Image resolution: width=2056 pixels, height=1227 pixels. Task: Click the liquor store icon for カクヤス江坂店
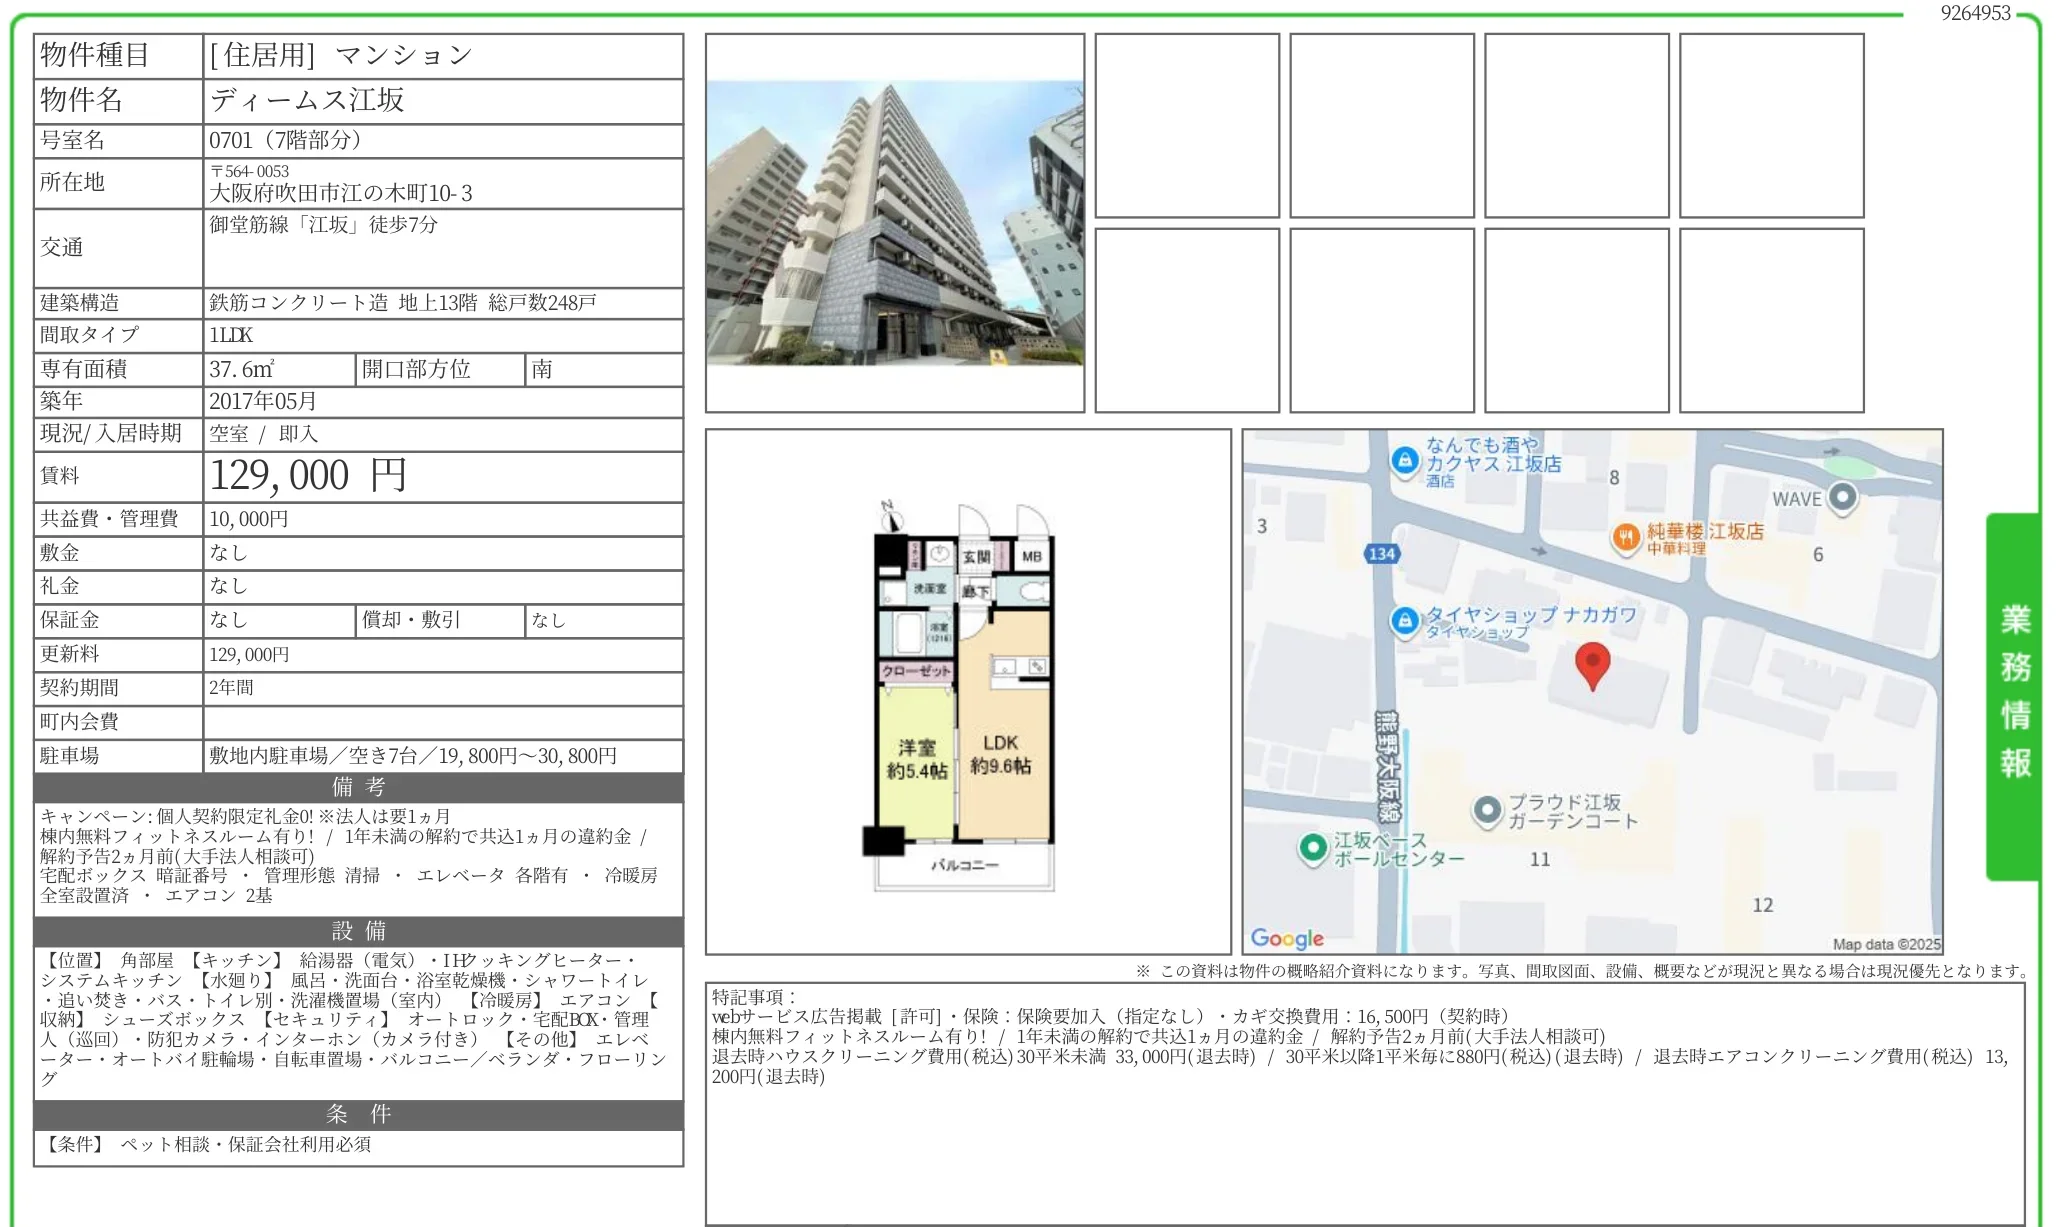coord(1403,459)
